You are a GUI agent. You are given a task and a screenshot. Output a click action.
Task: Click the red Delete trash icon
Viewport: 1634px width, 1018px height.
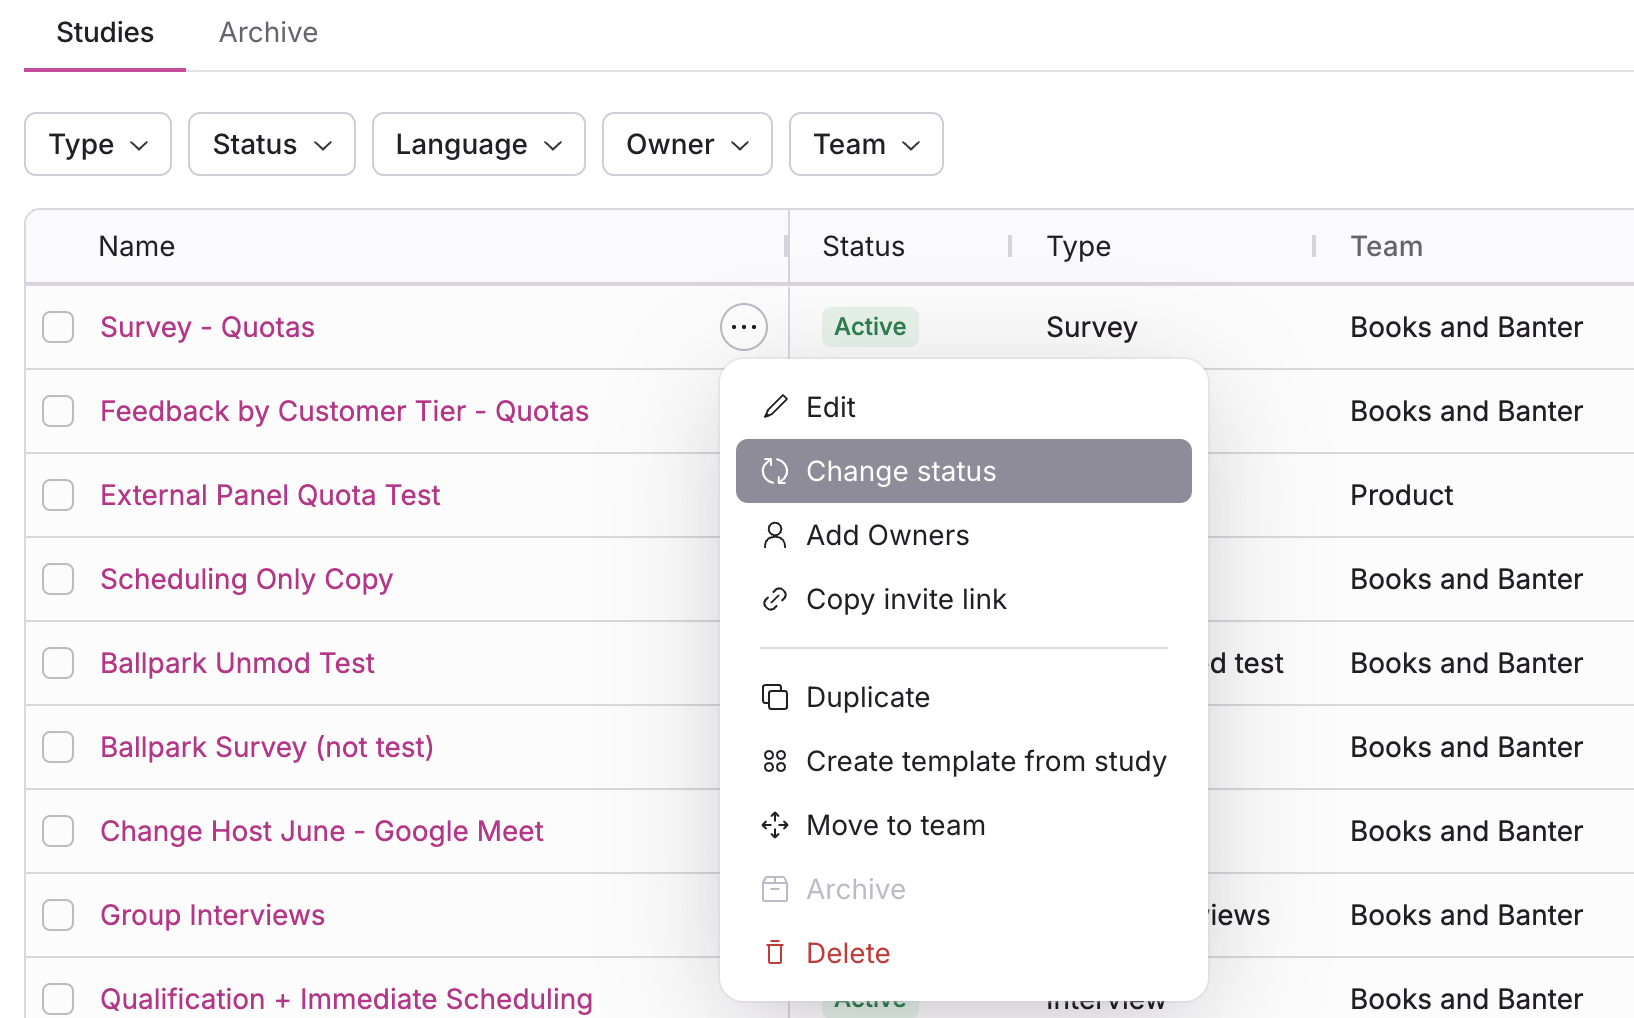pos(775,953)
